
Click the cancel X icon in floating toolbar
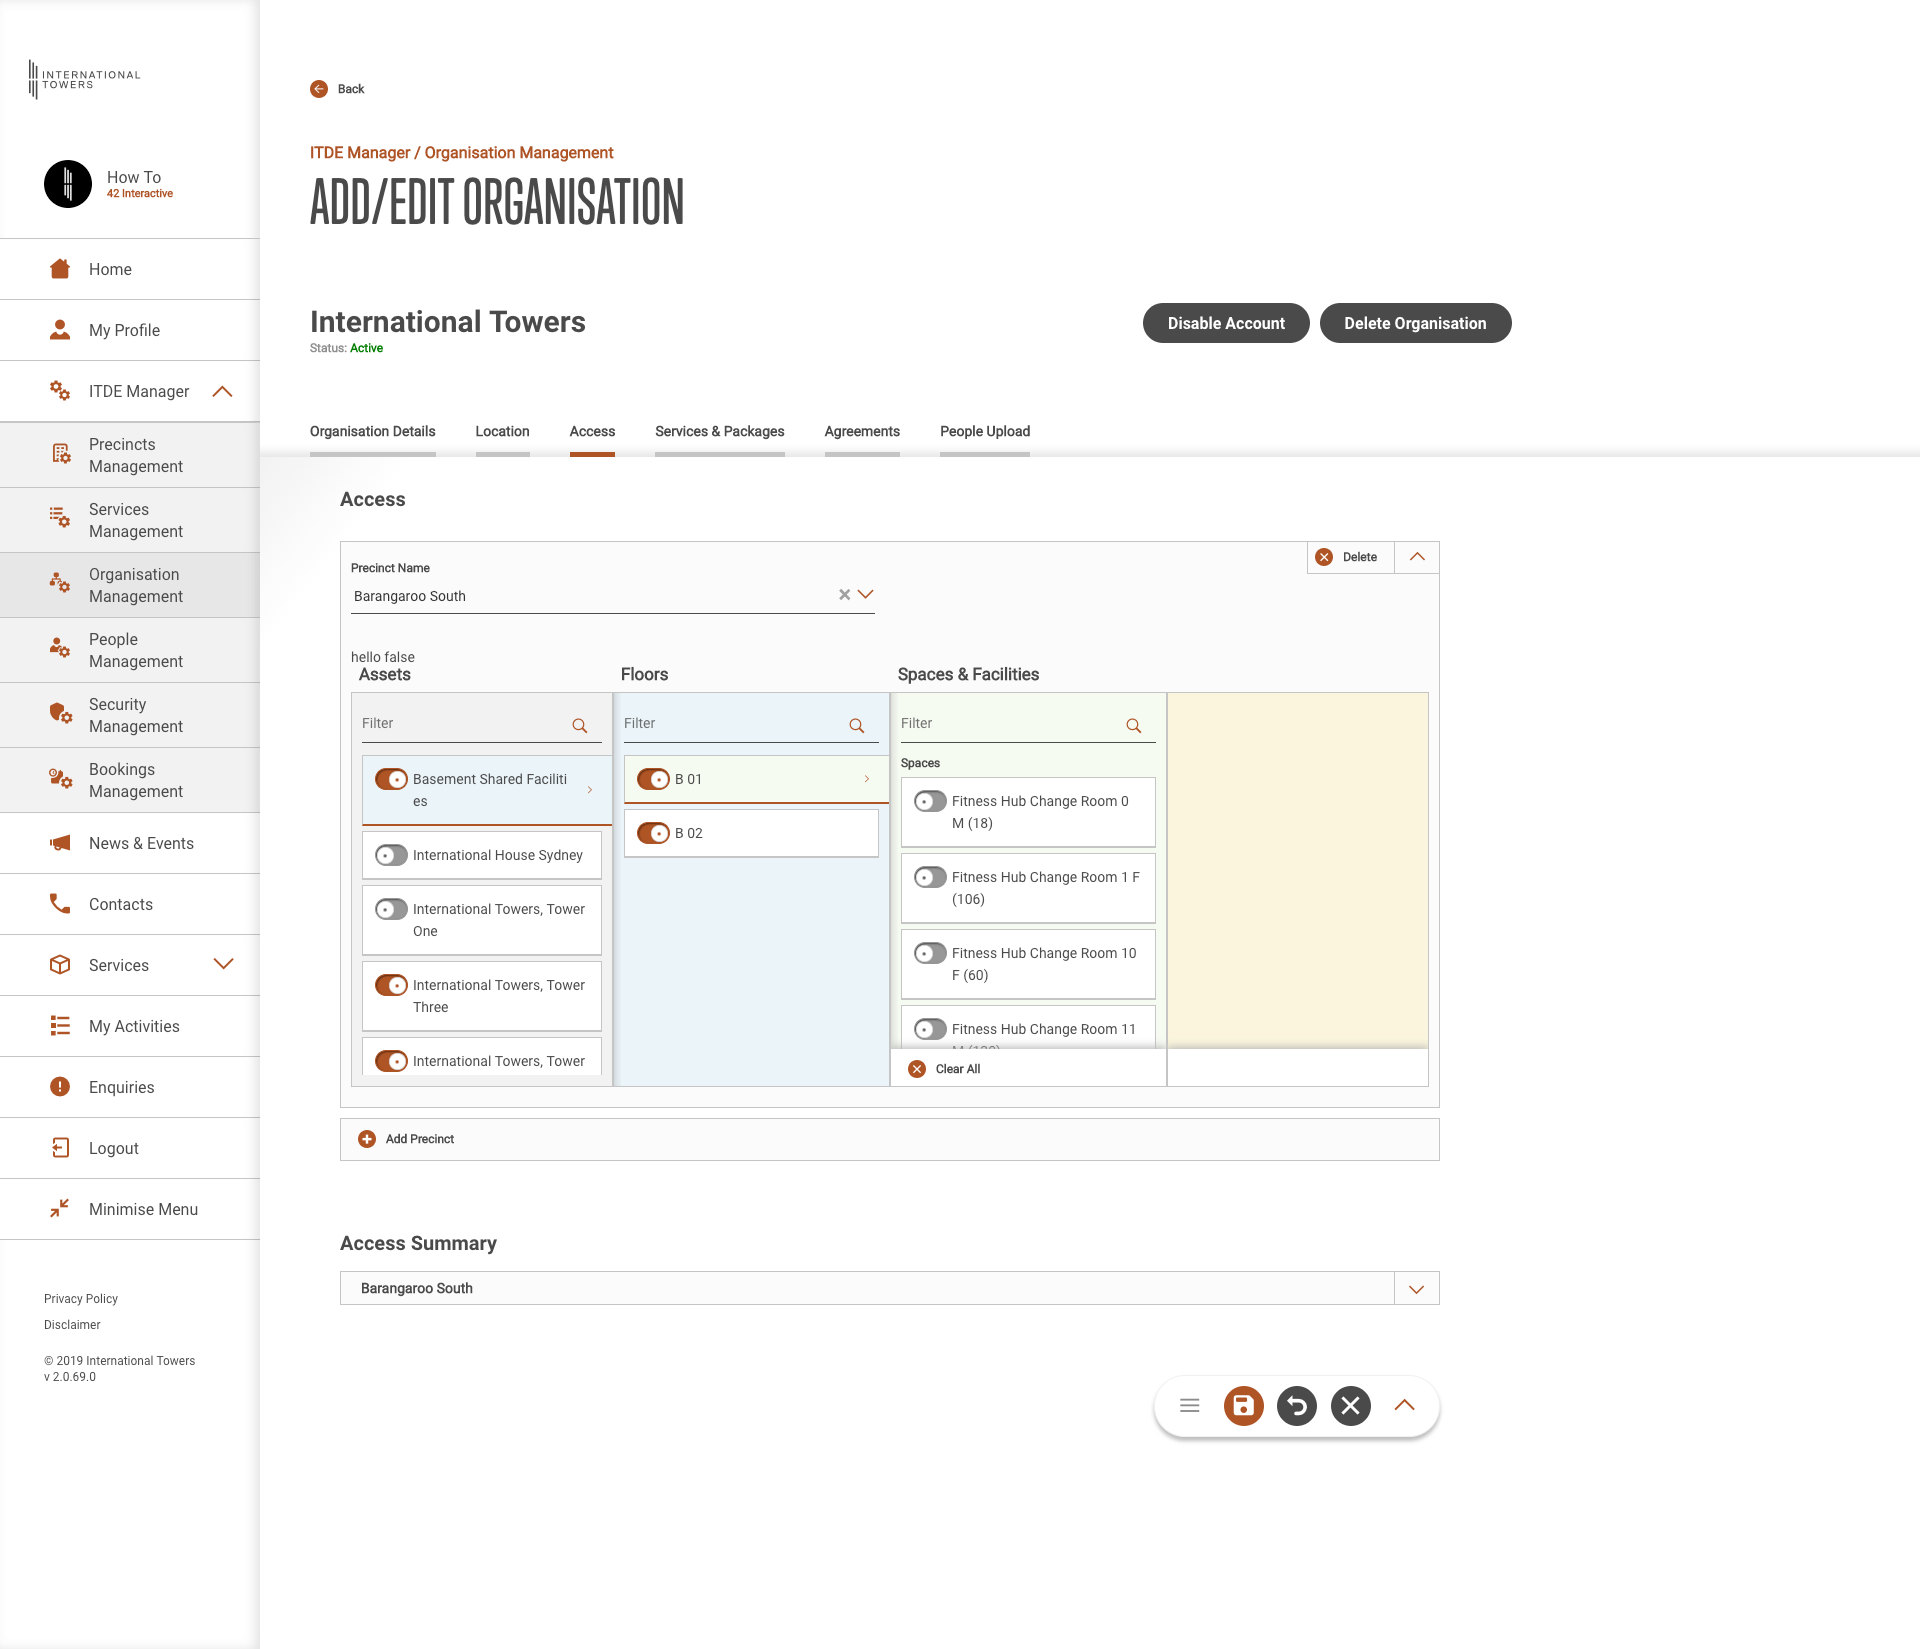(x=1350, y=1406)
